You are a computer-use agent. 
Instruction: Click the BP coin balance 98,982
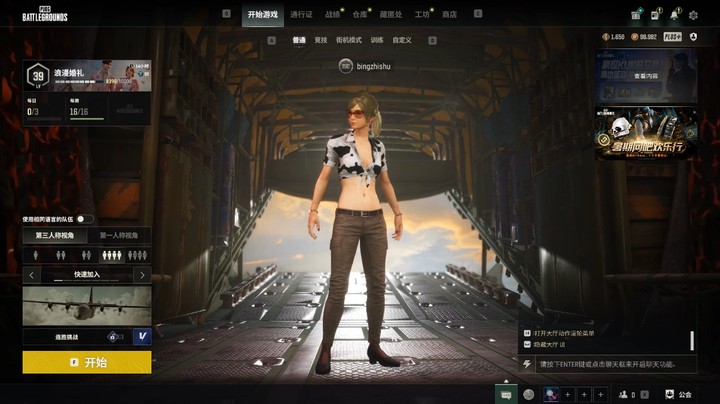[x=644, y=37]
